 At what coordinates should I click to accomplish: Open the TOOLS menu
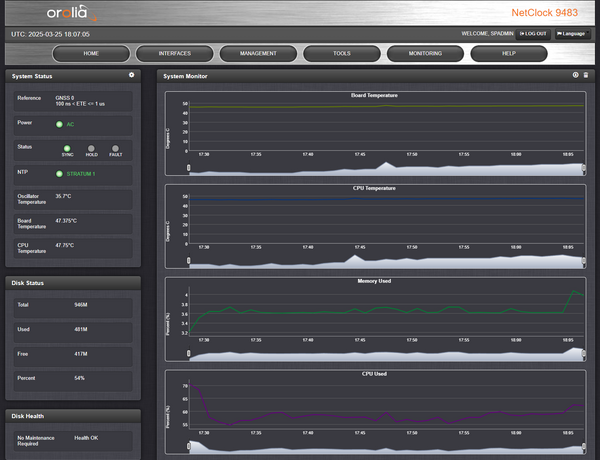(x=342, y=54)
